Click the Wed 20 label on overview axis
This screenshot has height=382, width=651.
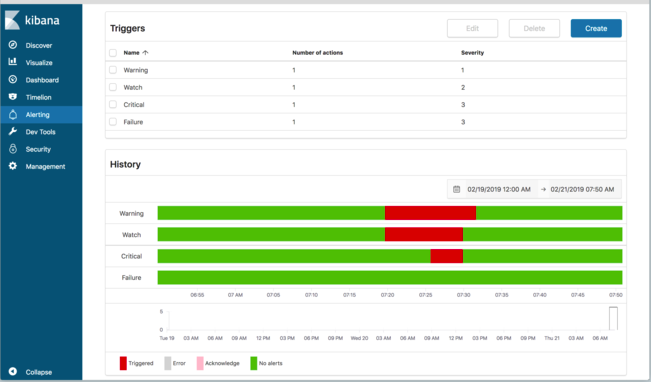coord(360,338)
